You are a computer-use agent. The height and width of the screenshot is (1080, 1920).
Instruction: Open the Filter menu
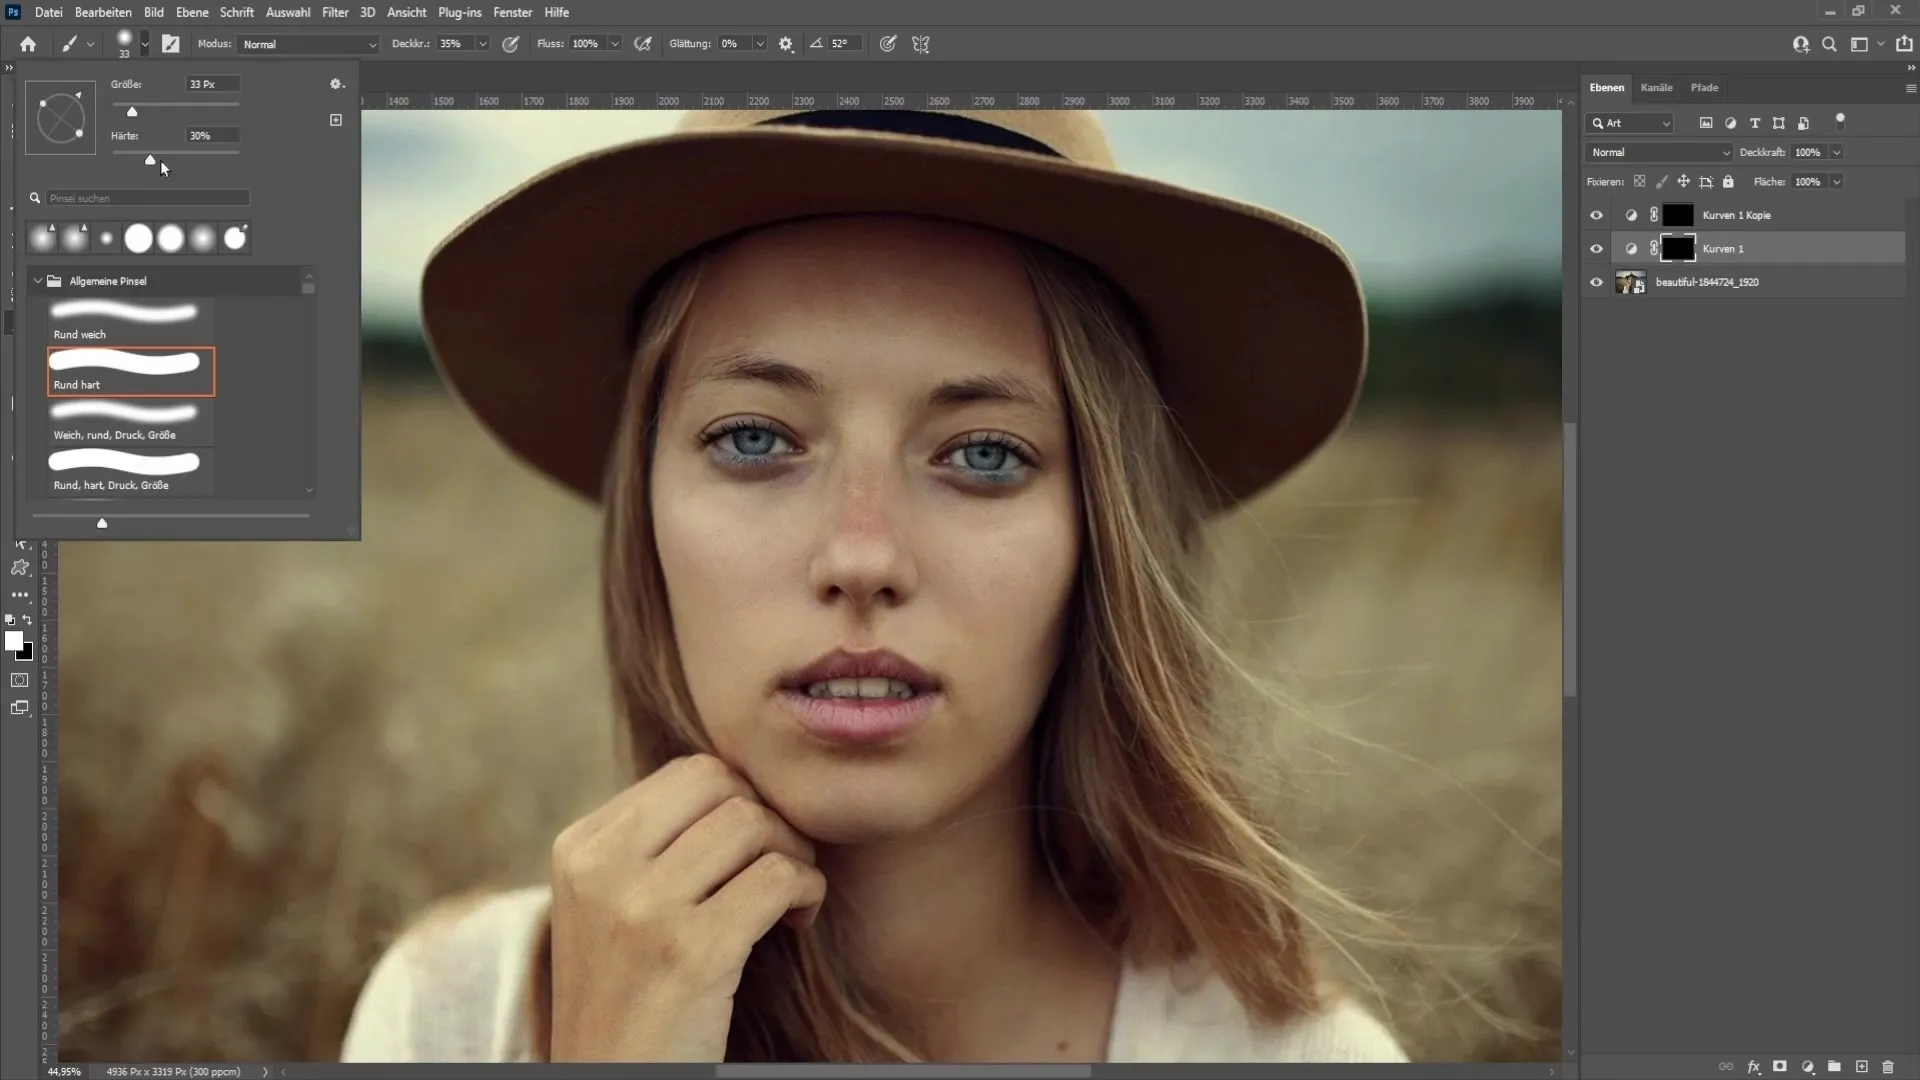tap(335, 12)
